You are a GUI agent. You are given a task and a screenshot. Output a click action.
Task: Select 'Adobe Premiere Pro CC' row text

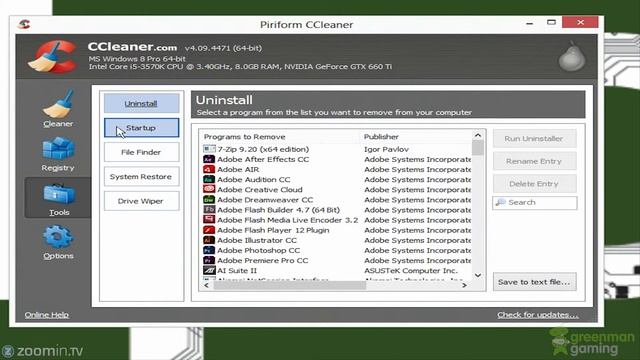point(262,260)
